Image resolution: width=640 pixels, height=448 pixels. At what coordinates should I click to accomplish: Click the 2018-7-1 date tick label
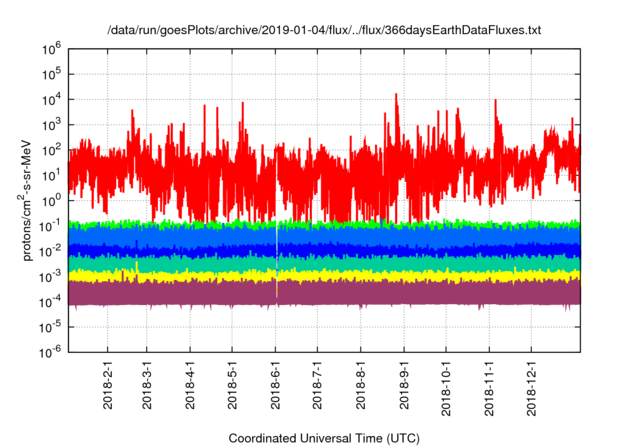point(317,385)
